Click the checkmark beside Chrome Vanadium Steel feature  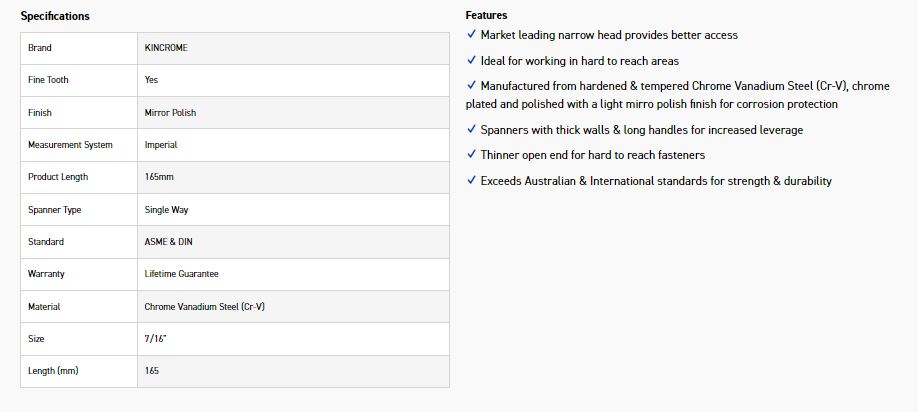471,87
